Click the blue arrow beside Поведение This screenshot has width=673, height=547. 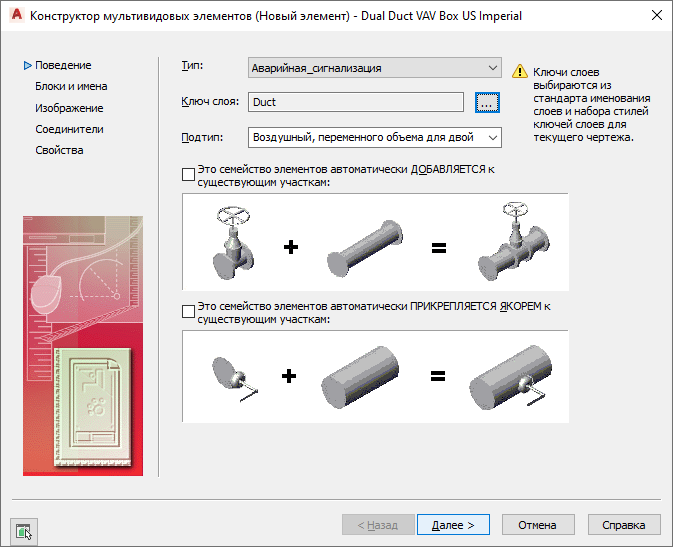coord(27,65)
